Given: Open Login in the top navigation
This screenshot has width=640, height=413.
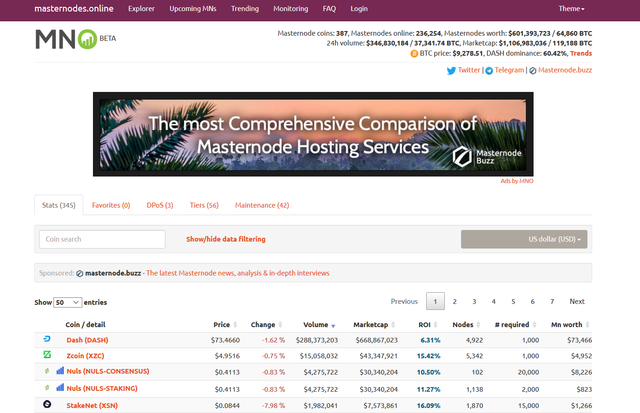Looking at the screenshot, I should (359, 9).
